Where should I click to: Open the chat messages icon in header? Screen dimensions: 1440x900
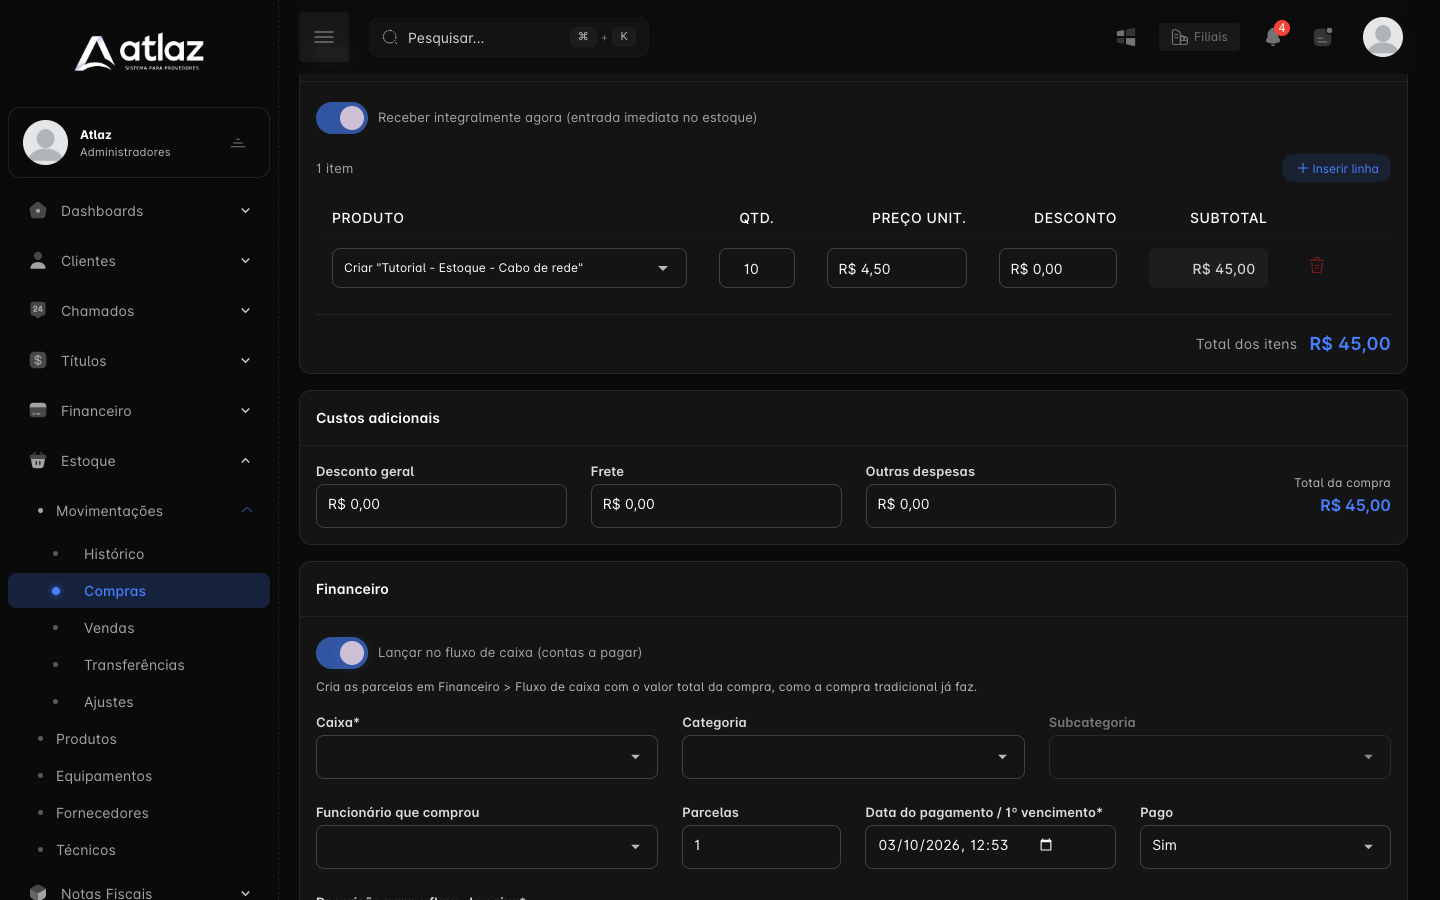coord(1323,37)
